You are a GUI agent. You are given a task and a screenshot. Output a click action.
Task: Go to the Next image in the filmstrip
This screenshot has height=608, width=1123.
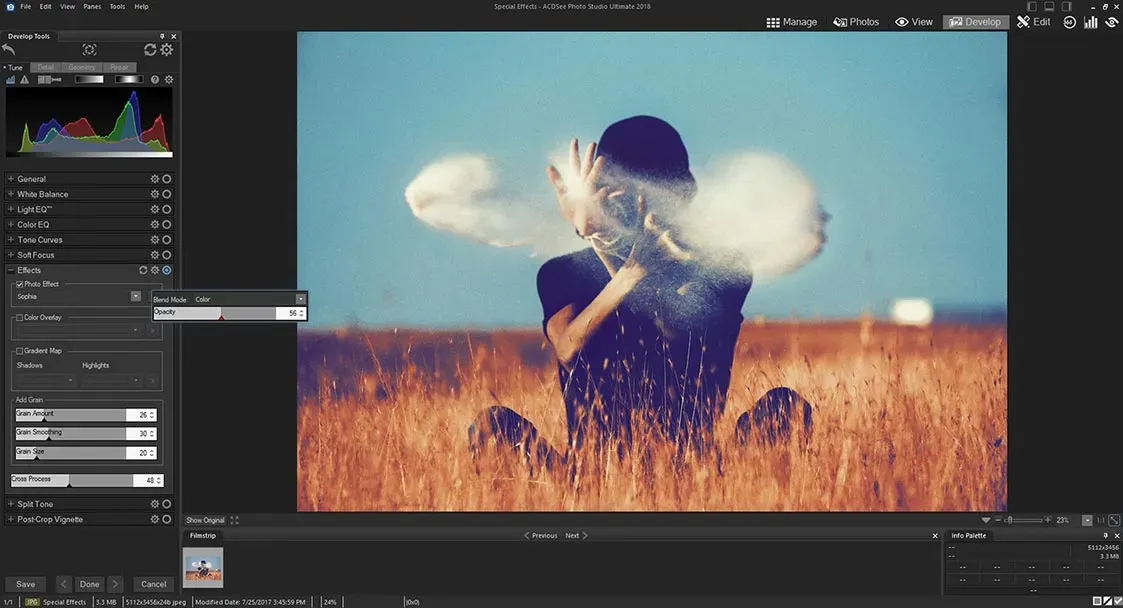pyautogui.click(x=576, y=536)
